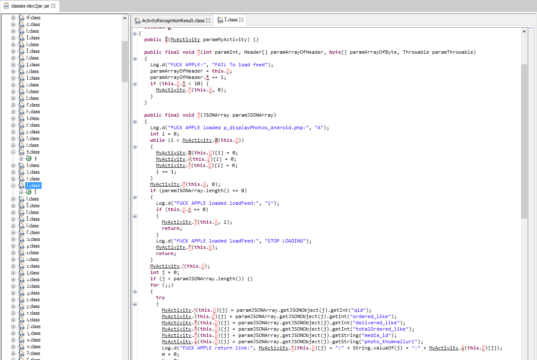Click 'paramArrayOfHeader = this' assignment line
This screenshot has height=360, width=537.
point(191,71)
